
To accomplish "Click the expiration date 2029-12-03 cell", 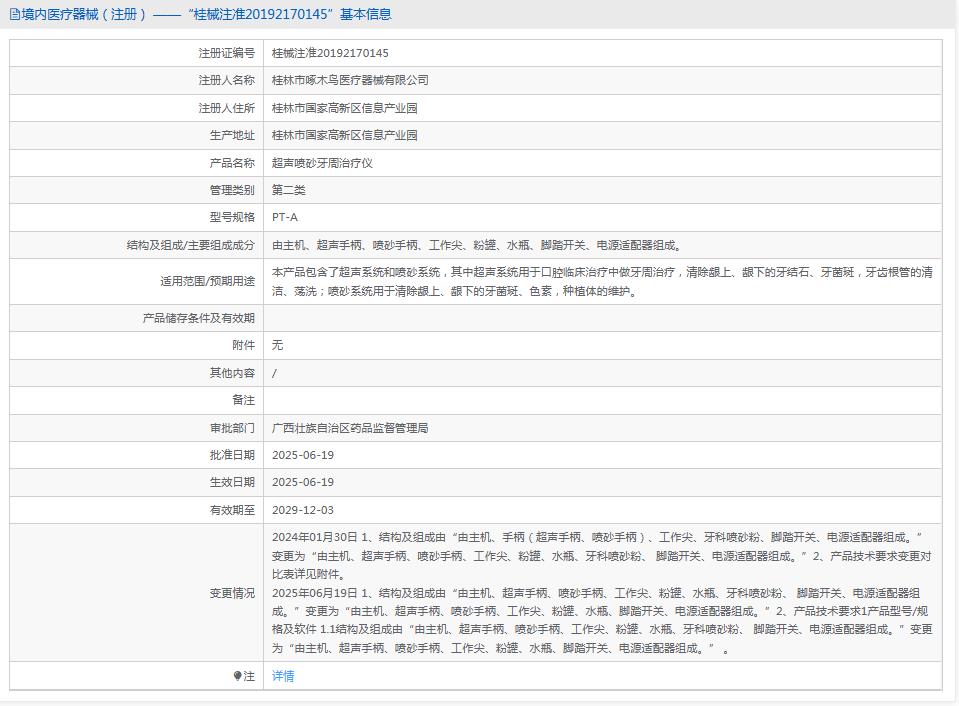I will 299,508.
